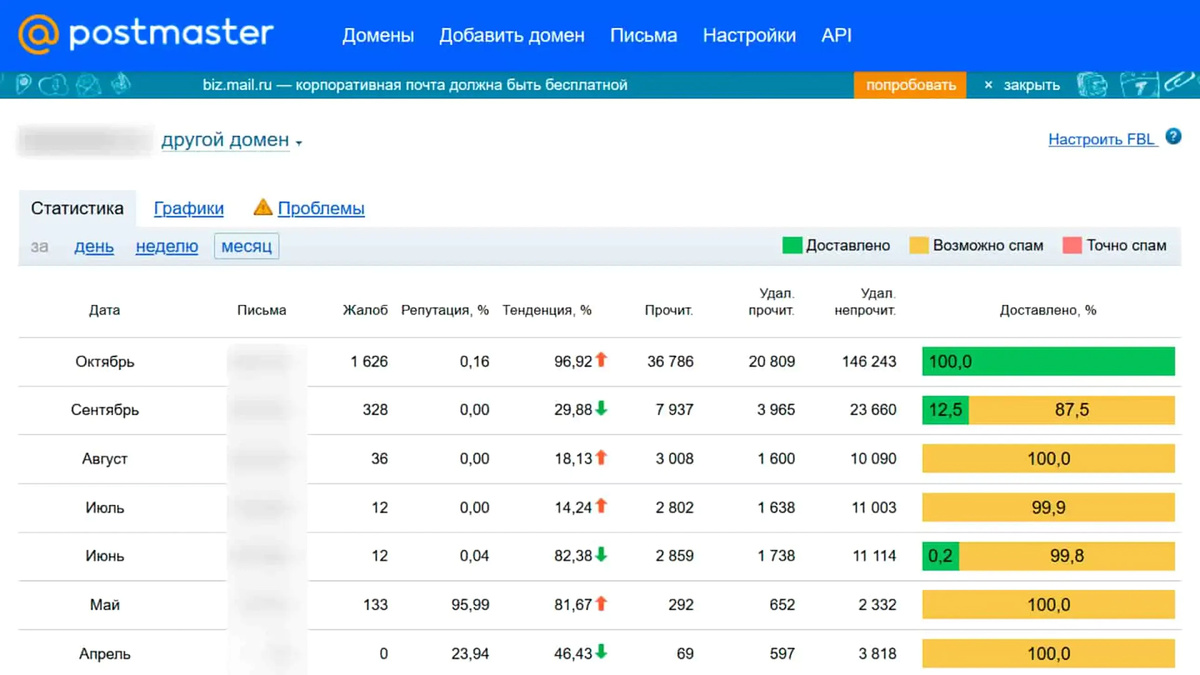Screen dimensions: 1200x675
Task: Click the warning triangle beside "Проблемы"
Action: click(x=262, y=208)
